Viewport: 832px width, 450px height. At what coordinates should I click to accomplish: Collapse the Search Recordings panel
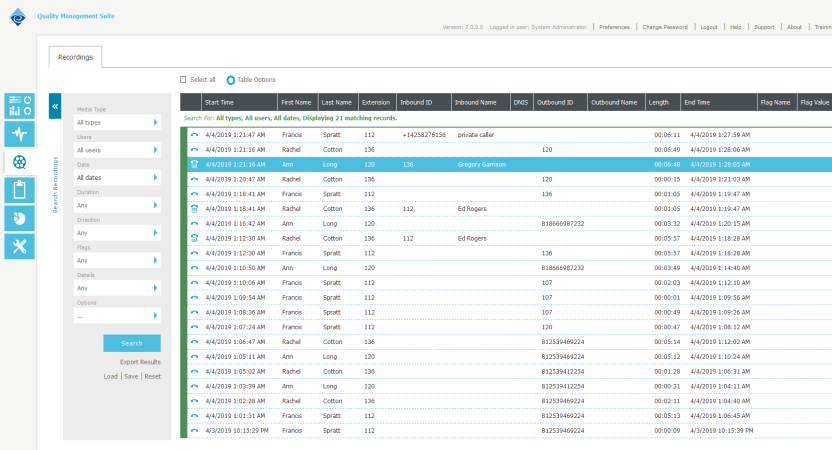[x=55, y=105]
